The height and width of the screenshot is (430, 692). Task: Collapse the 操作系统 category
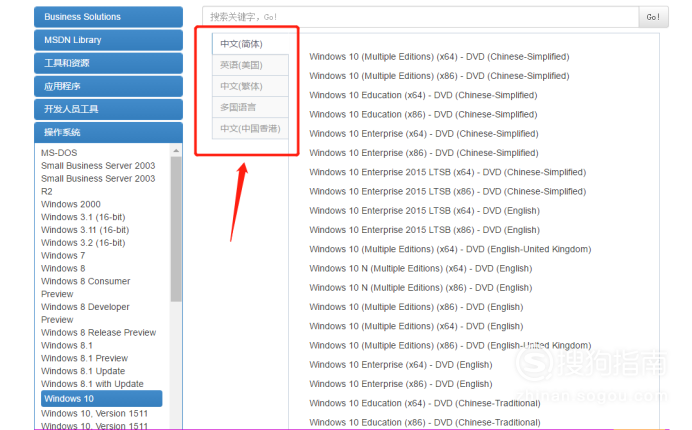point(108,132)
